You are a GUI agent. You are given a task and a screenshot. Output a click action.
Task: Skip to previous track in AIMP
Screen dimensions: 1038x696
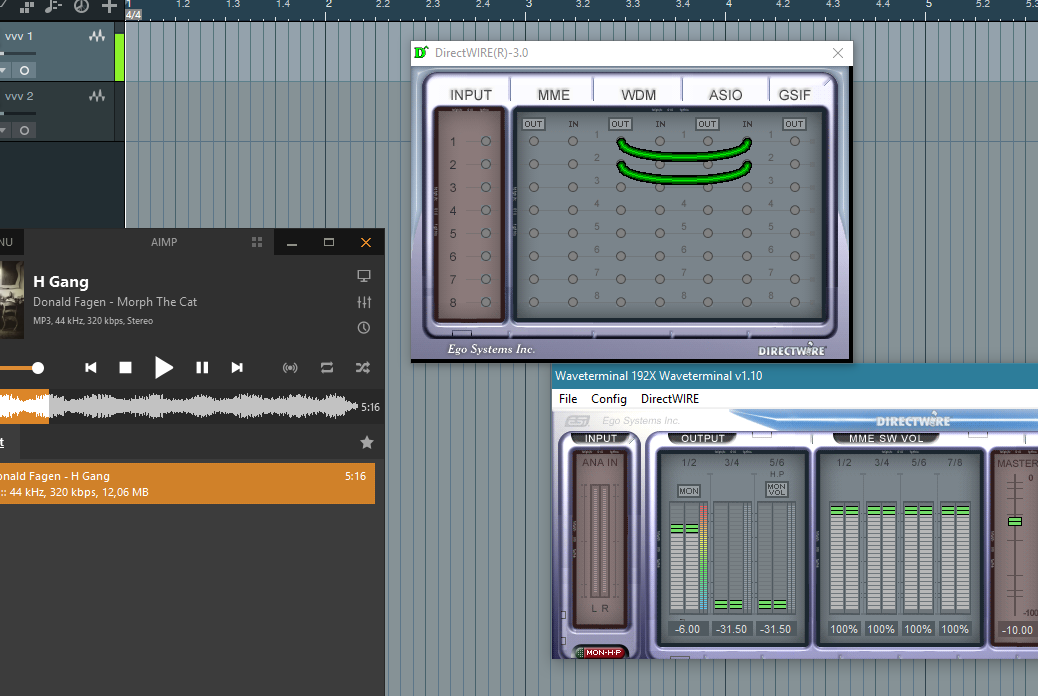click(91, 368)
